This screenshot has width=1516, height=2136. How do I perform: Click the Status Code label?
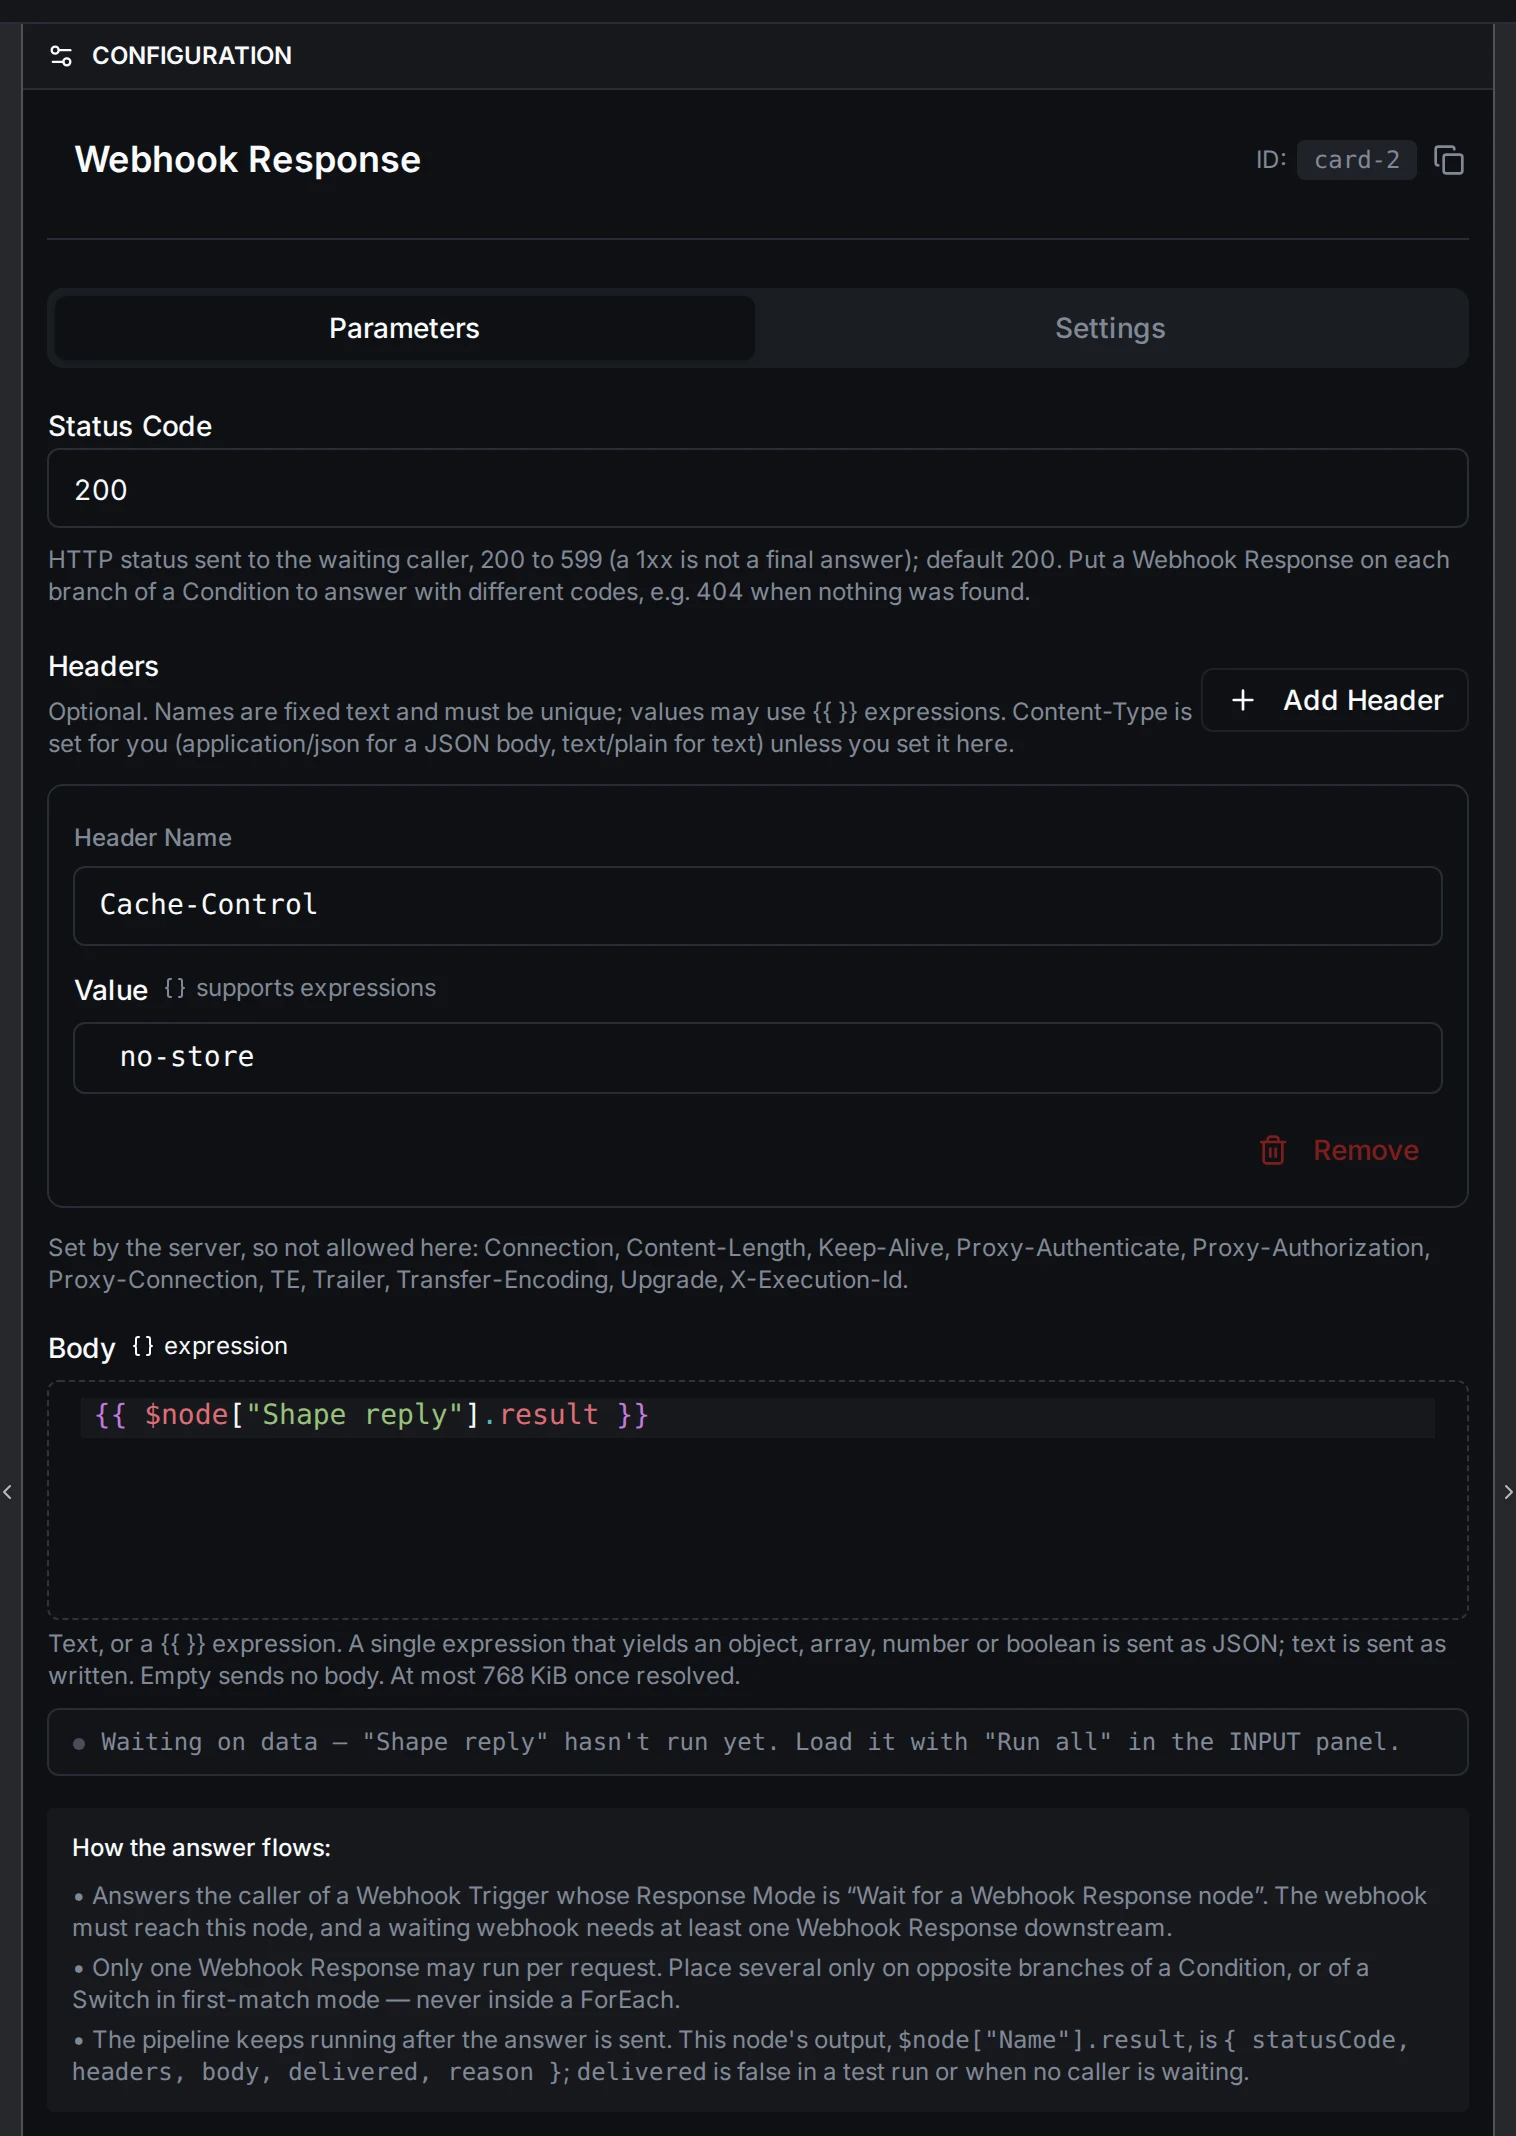pyautogui.click(x=130, y=426)
